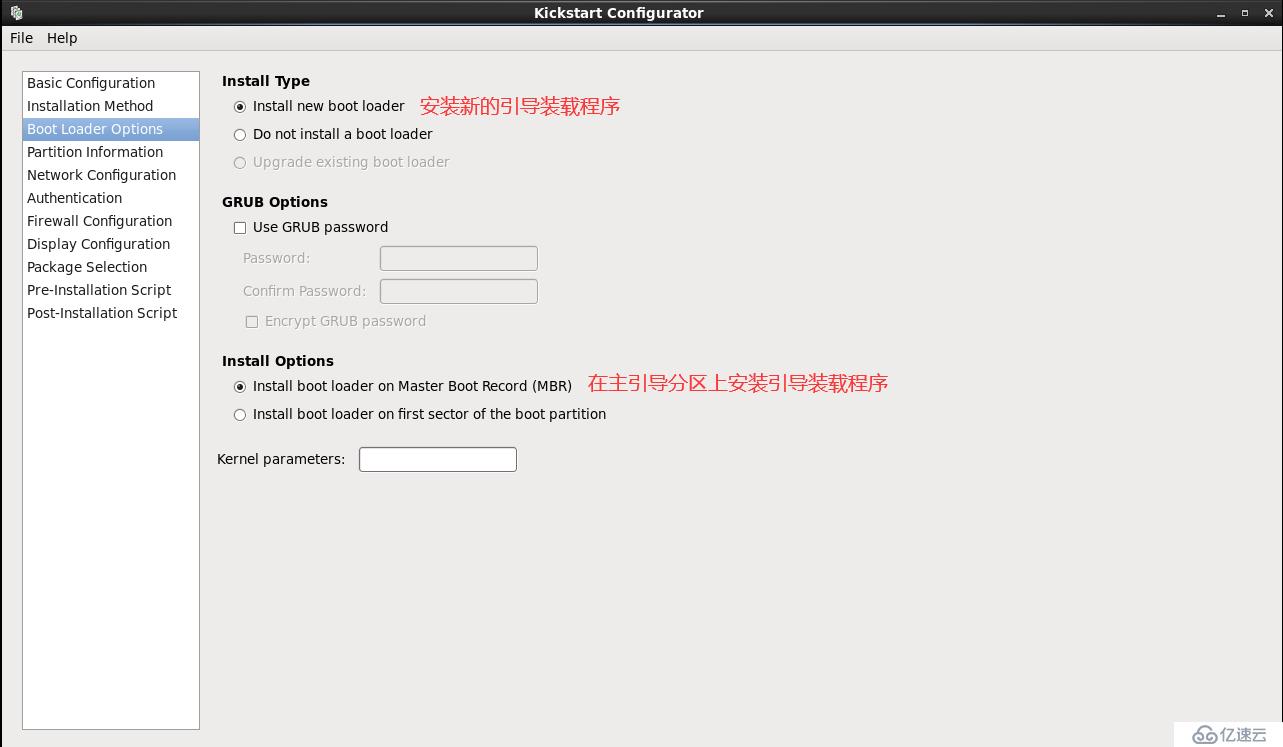This screenshot has height=747, width=1283.
Task: Go to Installation Method section
Action: coord(111,106)
